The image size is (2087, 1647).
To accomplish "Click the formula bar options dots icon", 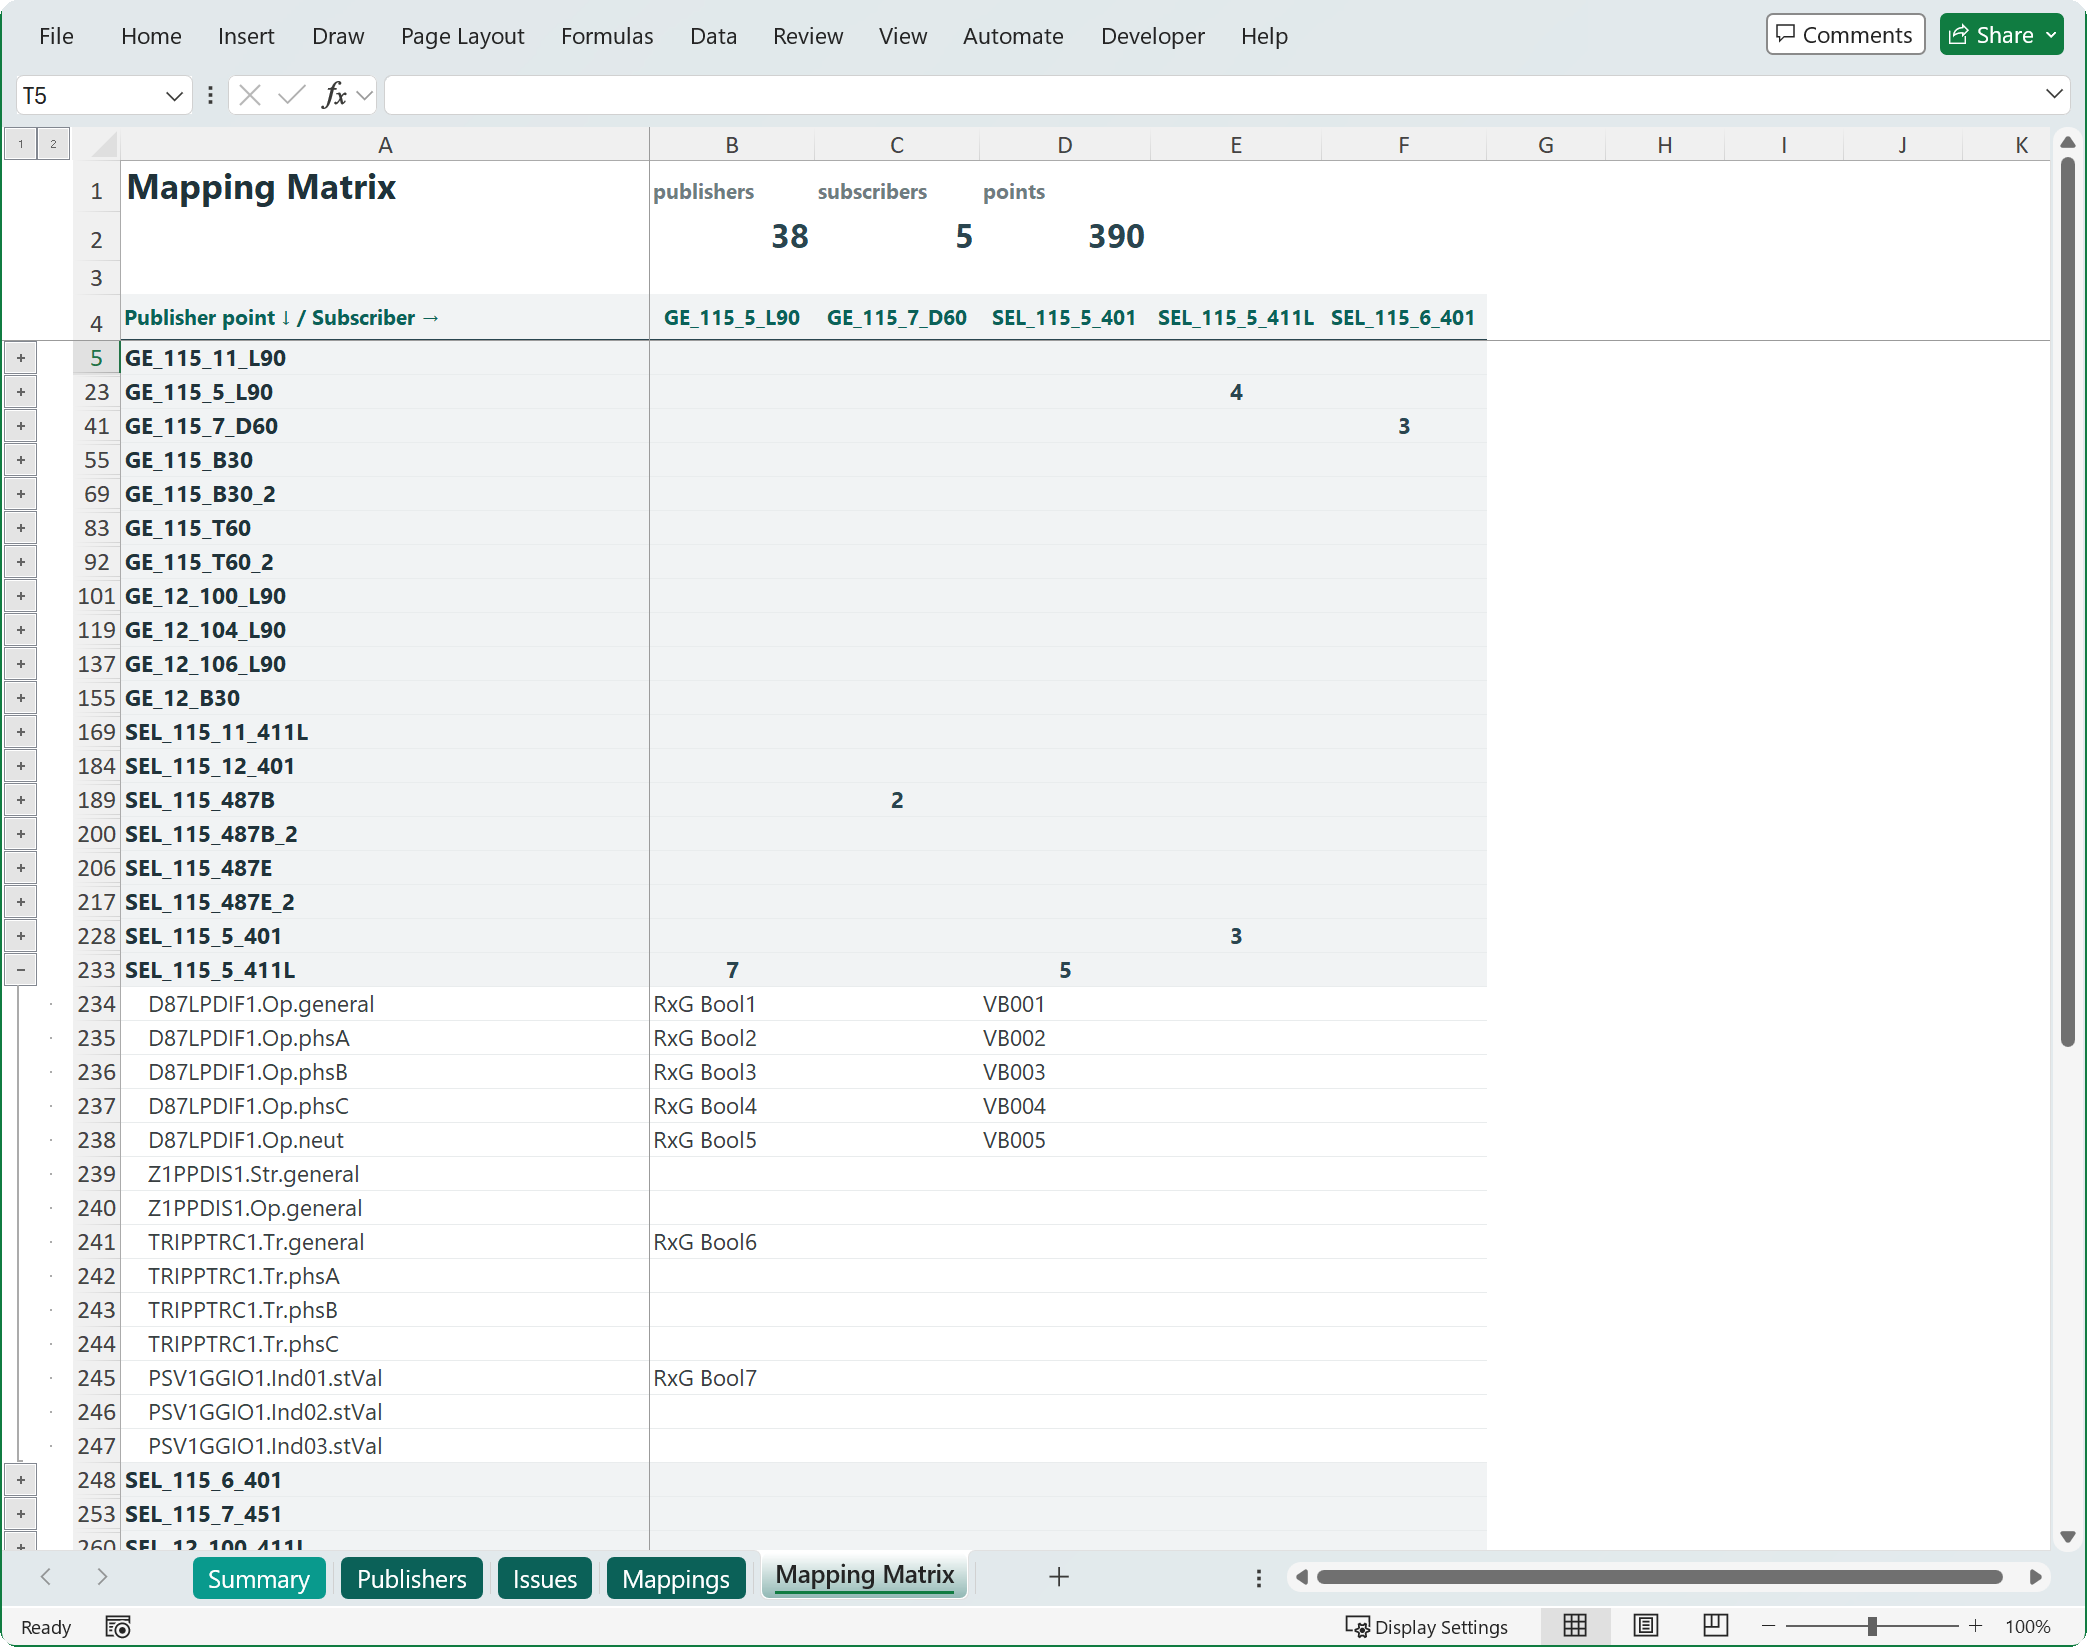I will tap(210, 95).
